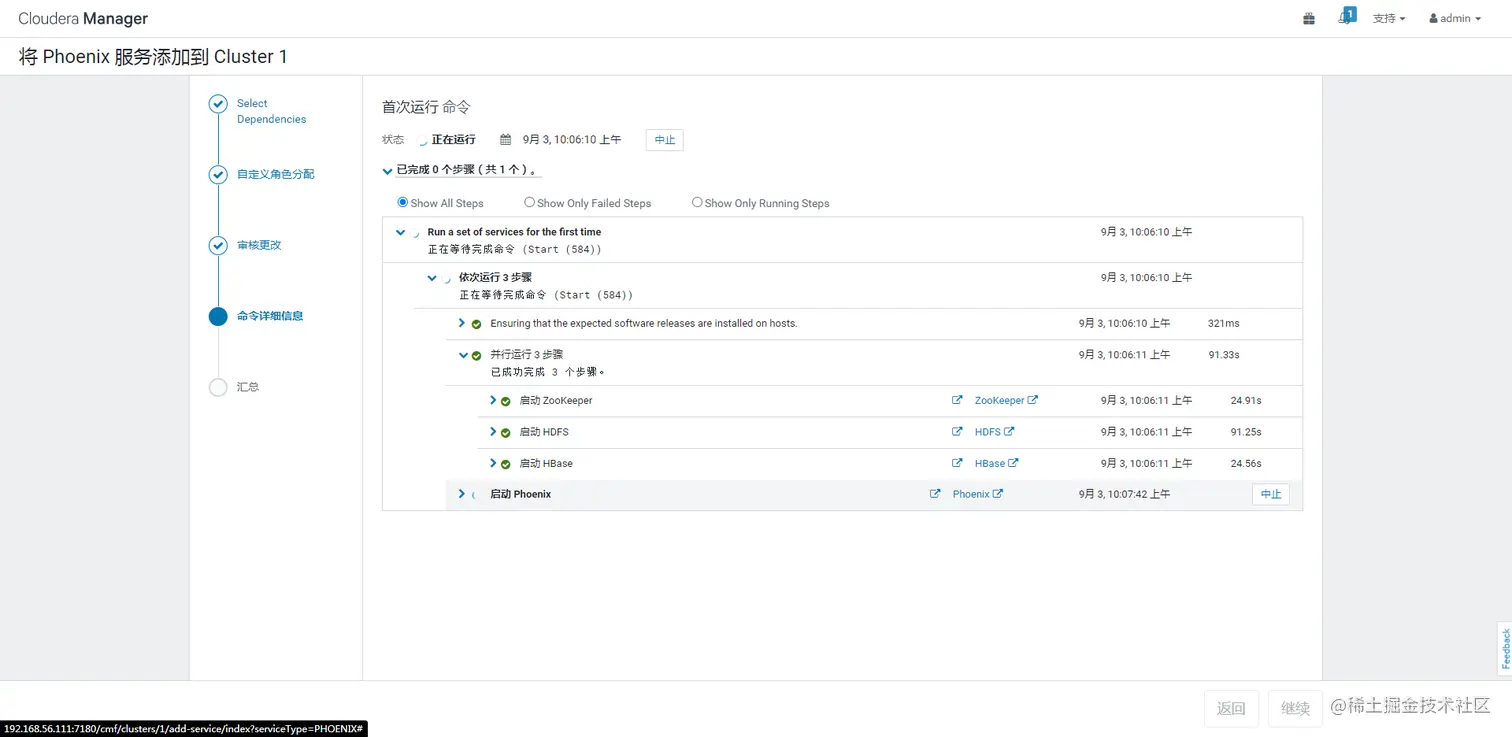Expand the 启动 HDFS step
The image size is (1512, 737).
click(493, 432)
